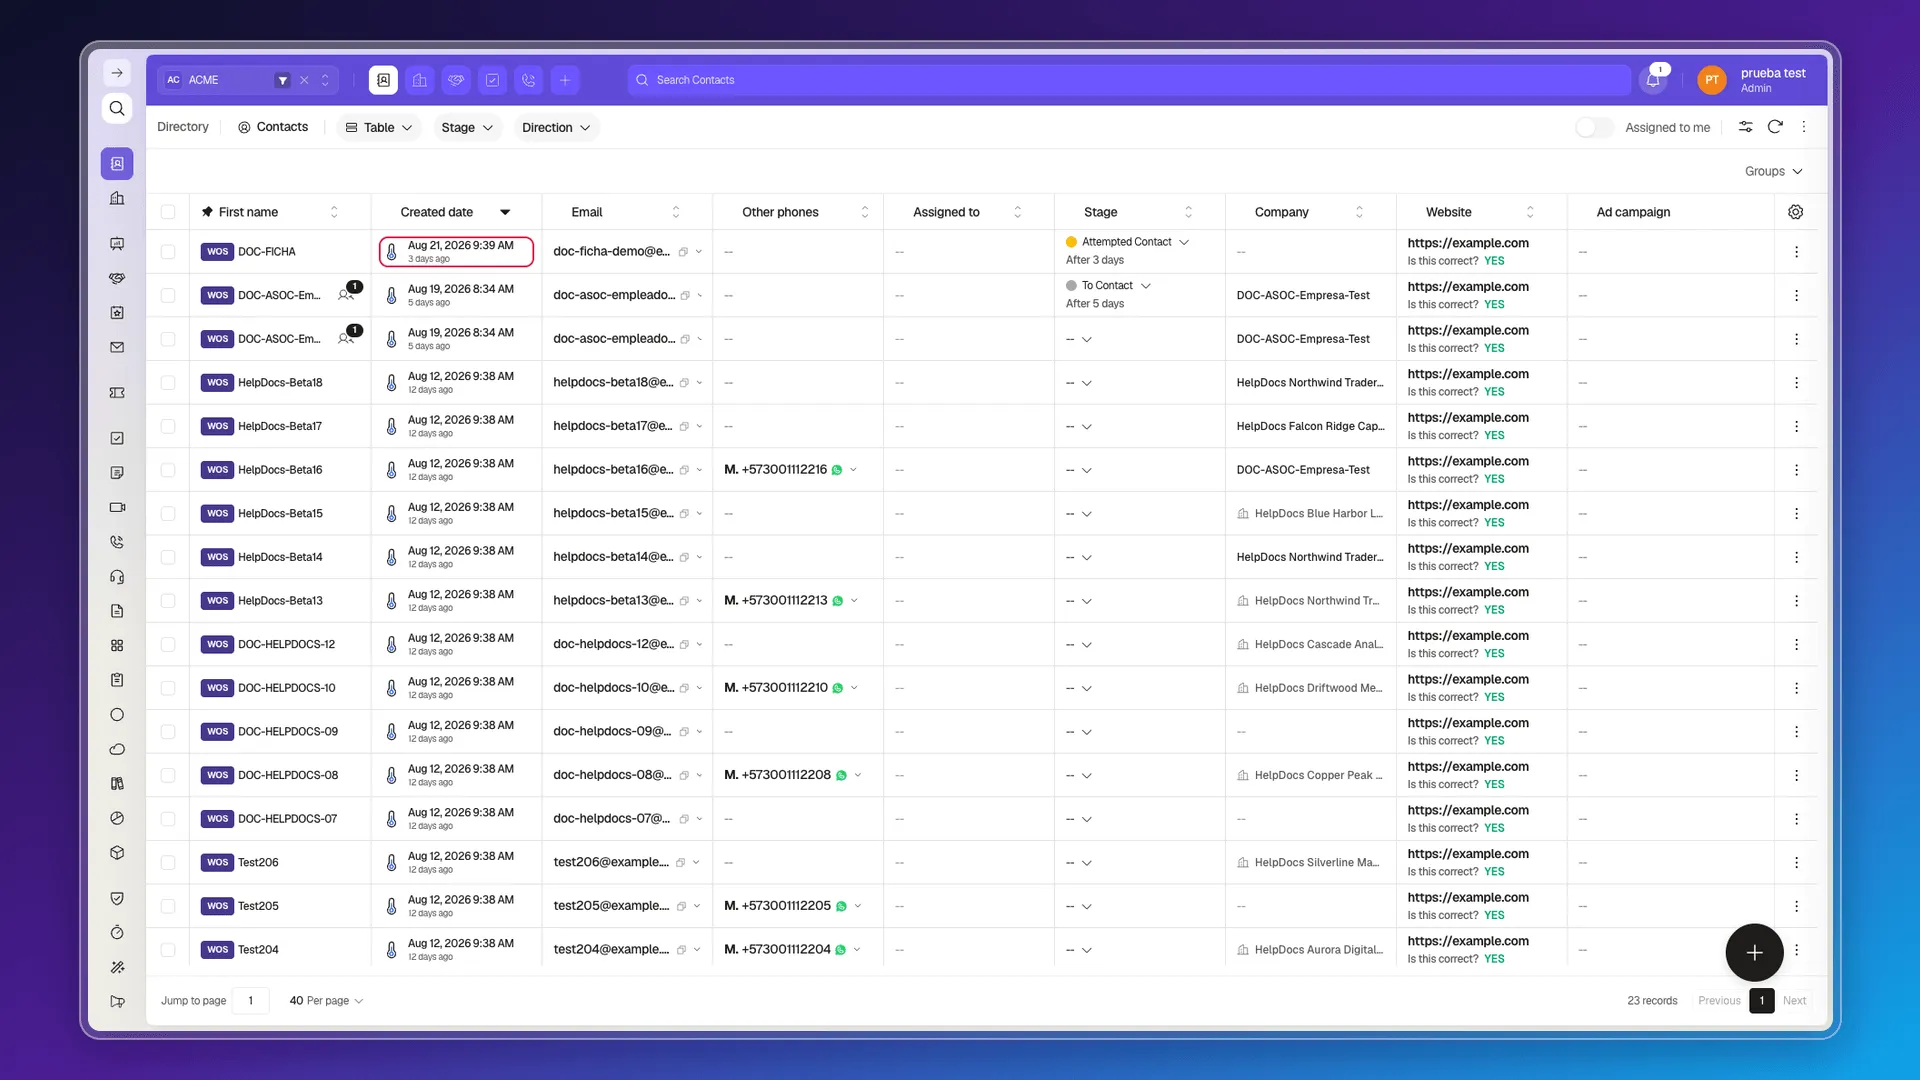Open the filter sliders icon

[x=1745, y=127]
